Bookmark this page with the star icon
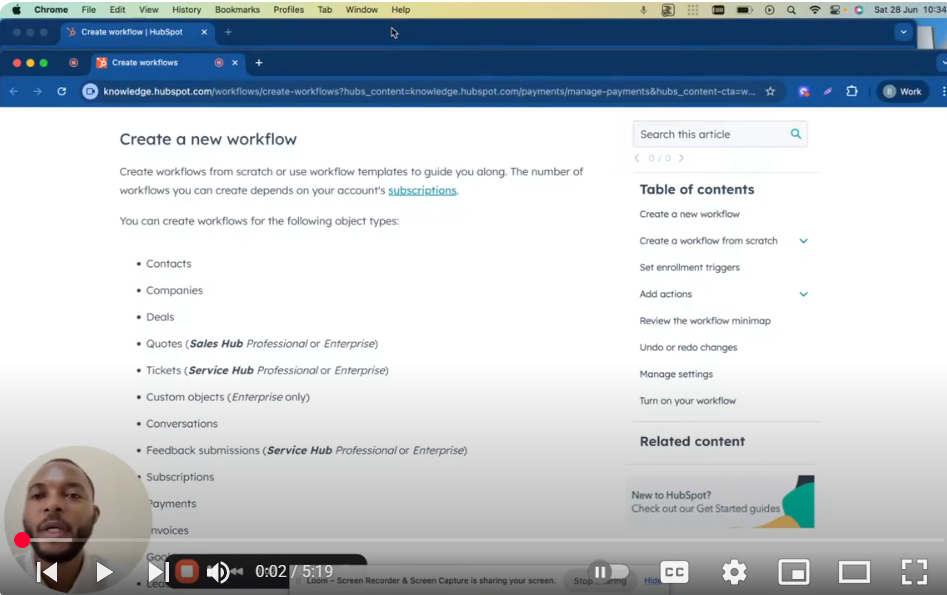Image resolution: width=947 pixels, height=595 pixels. tap(770, 91)
